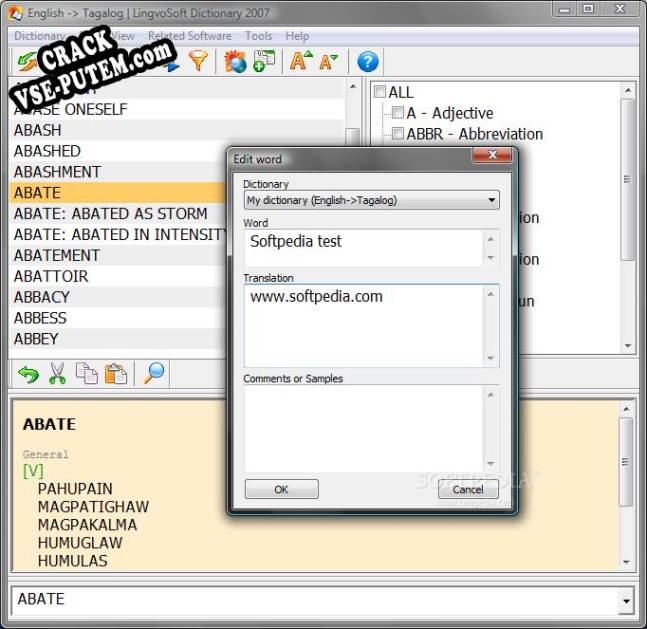Click the copy pages icon
This screenshot has width=647, height=629.
click(87, 374)
